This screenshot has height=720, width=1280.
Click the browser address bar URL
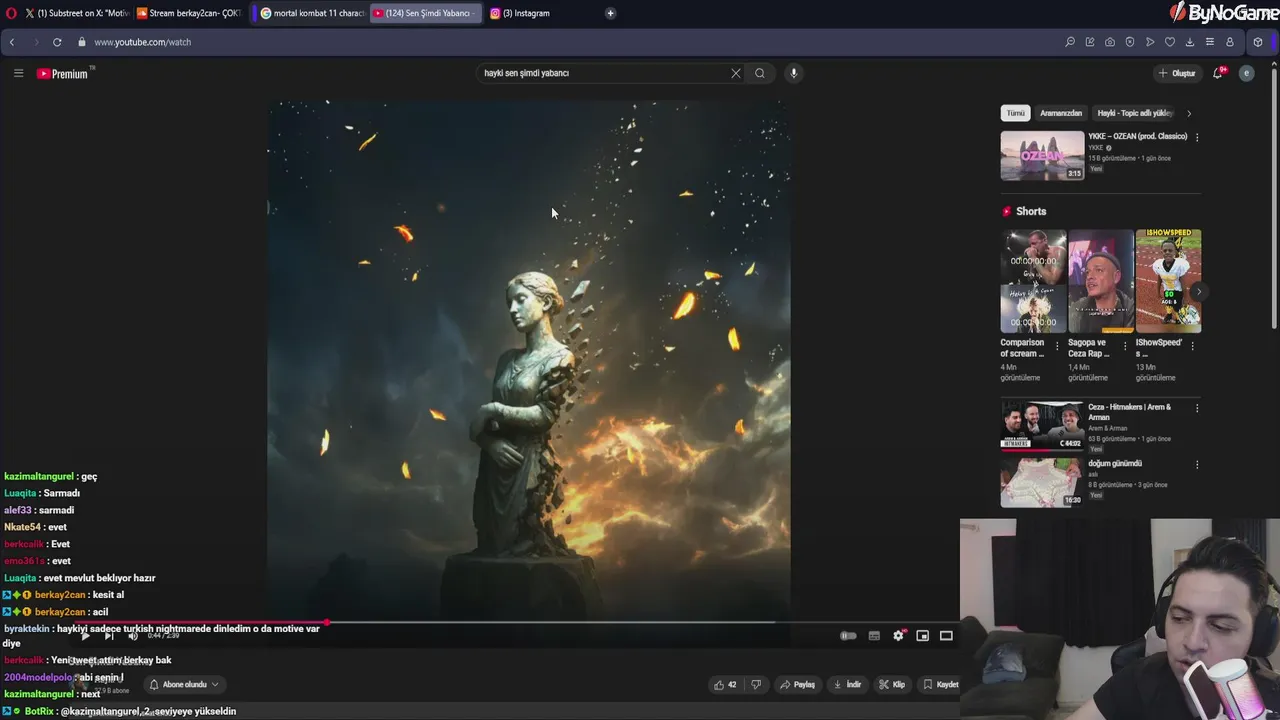[143, 42]
